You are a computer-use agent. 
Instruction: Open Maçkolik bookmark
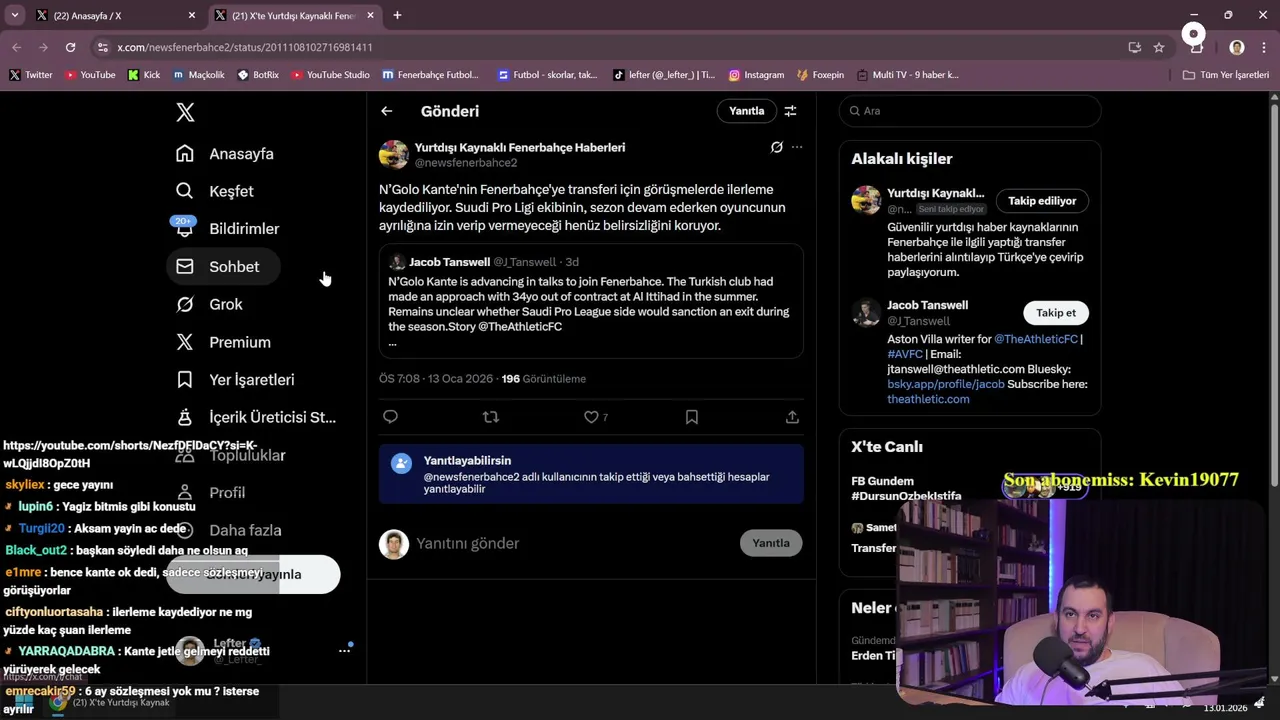pos(198,75)
